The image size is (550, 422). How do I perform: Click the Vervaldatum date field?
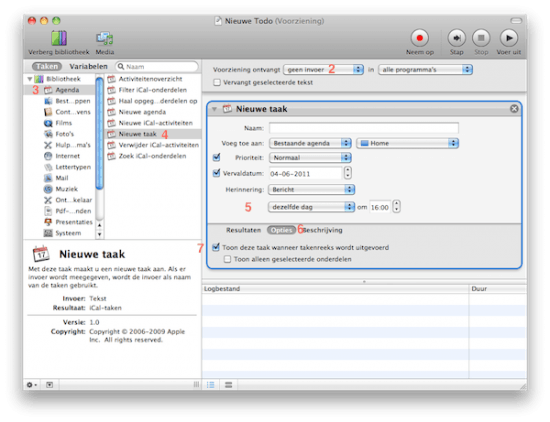[305, 173]
